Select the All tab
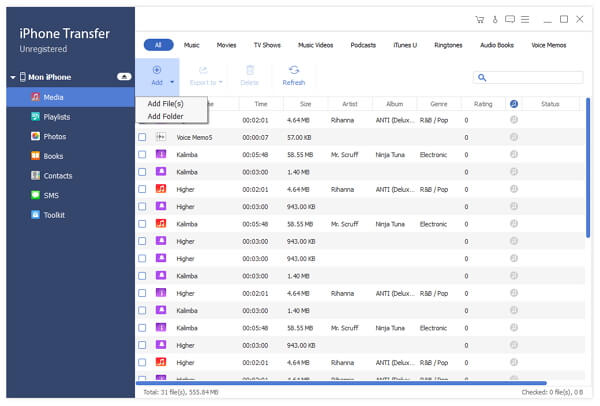 click(158, 45)
